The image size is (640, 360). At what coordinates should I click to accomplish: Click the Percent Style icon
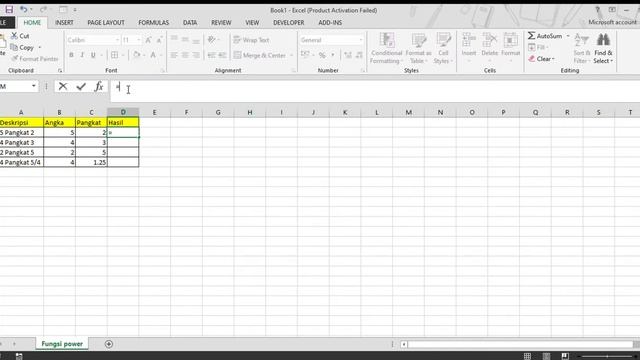(x=322, y=55)
